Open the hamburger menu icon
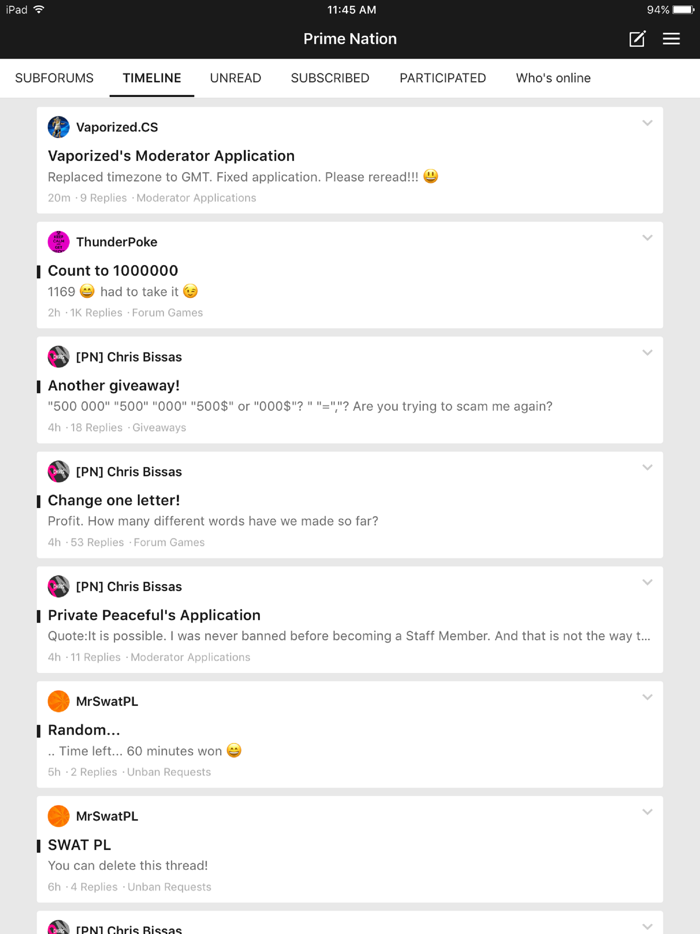The image size is (700, 934). pyautogui.click(x=671, y=39)
